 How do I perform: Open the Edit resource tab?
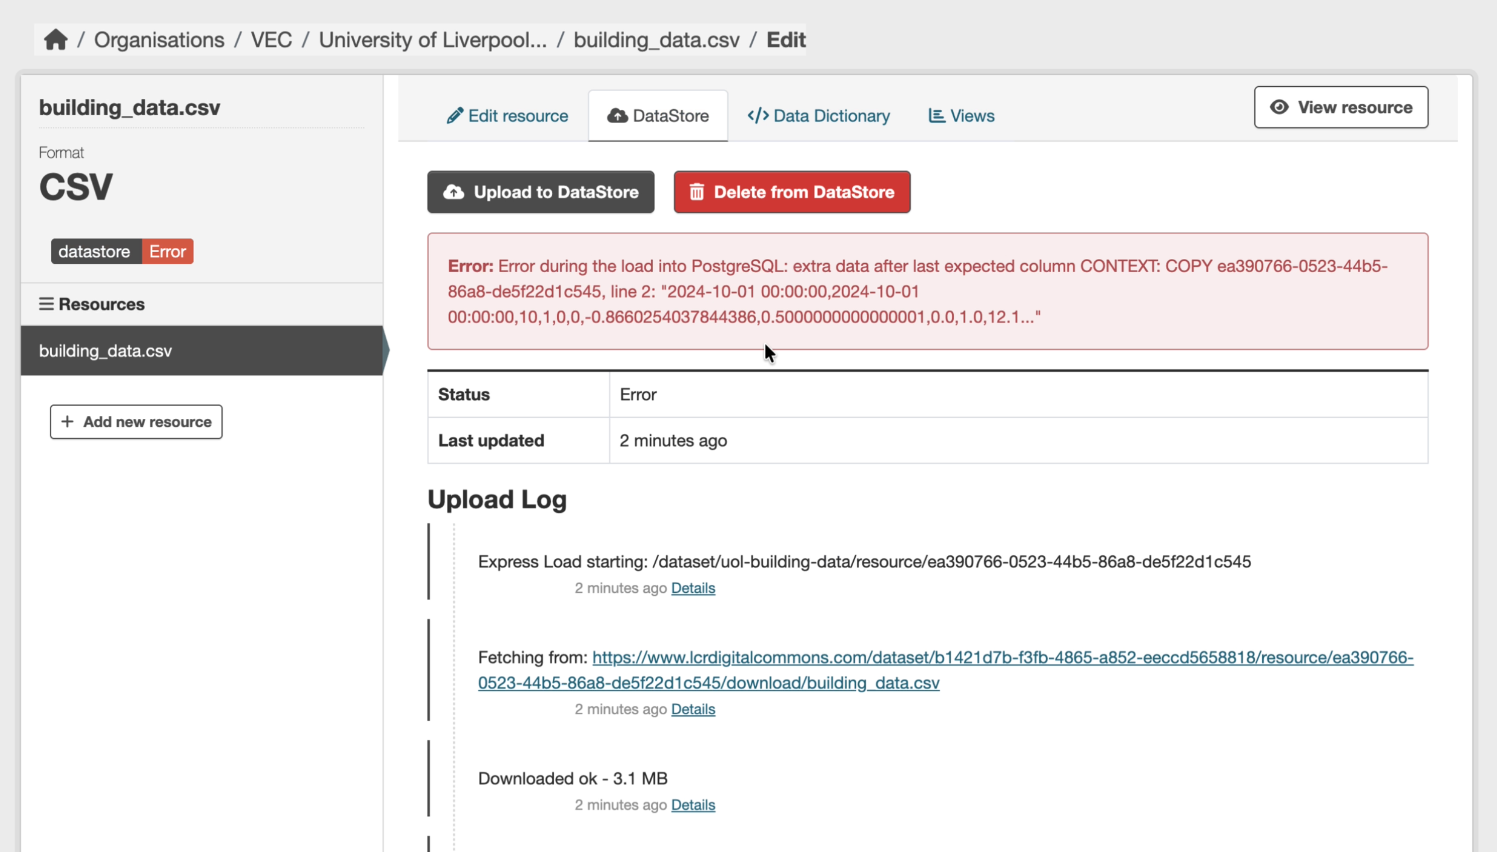coord(517,115)
